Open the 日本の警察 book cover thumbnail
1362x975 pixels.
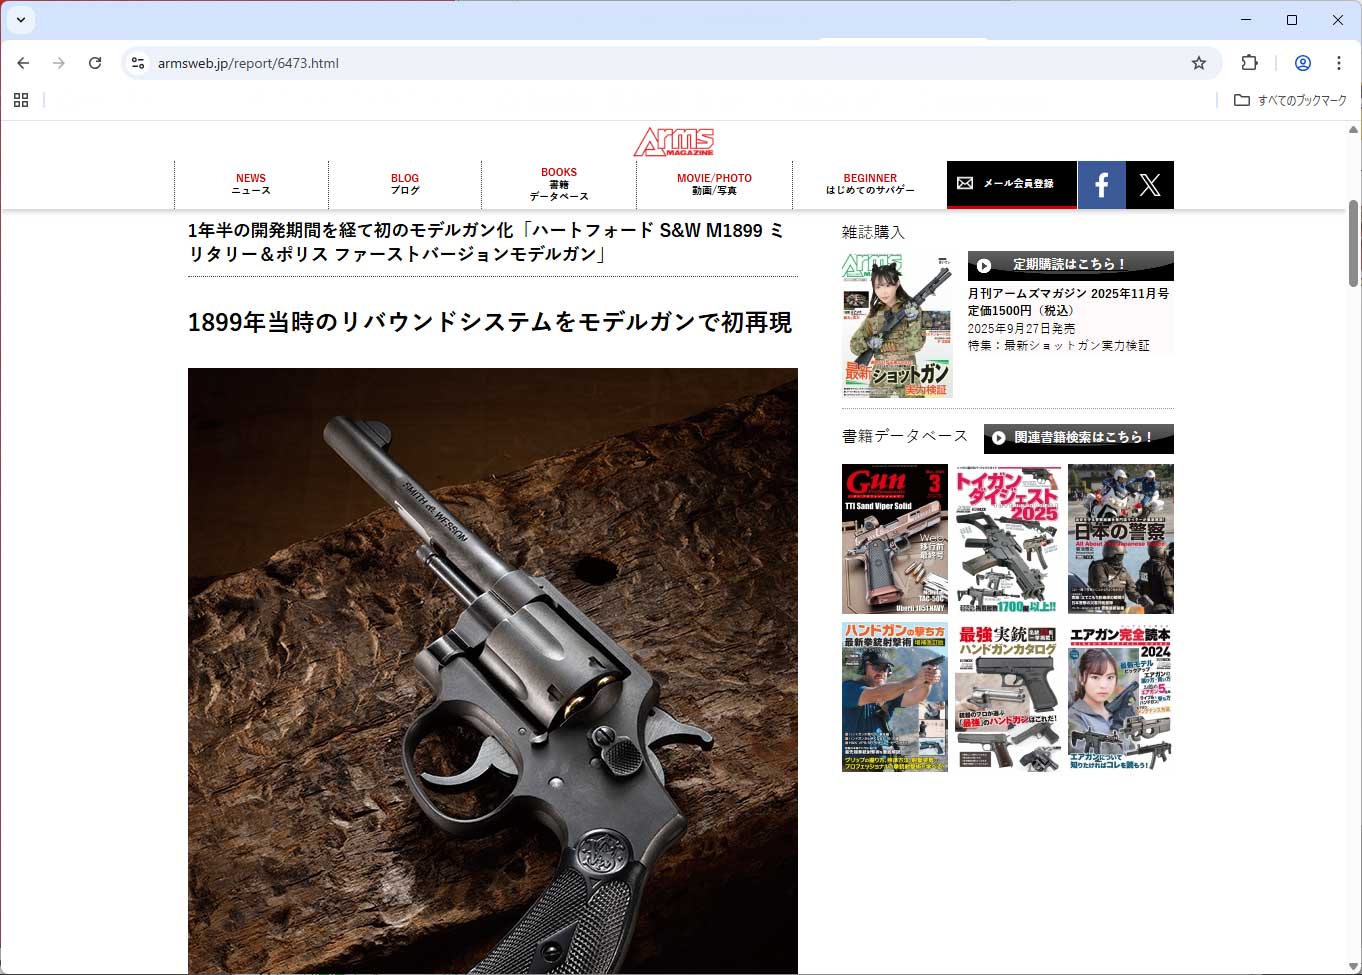[x=1120, y=539]
